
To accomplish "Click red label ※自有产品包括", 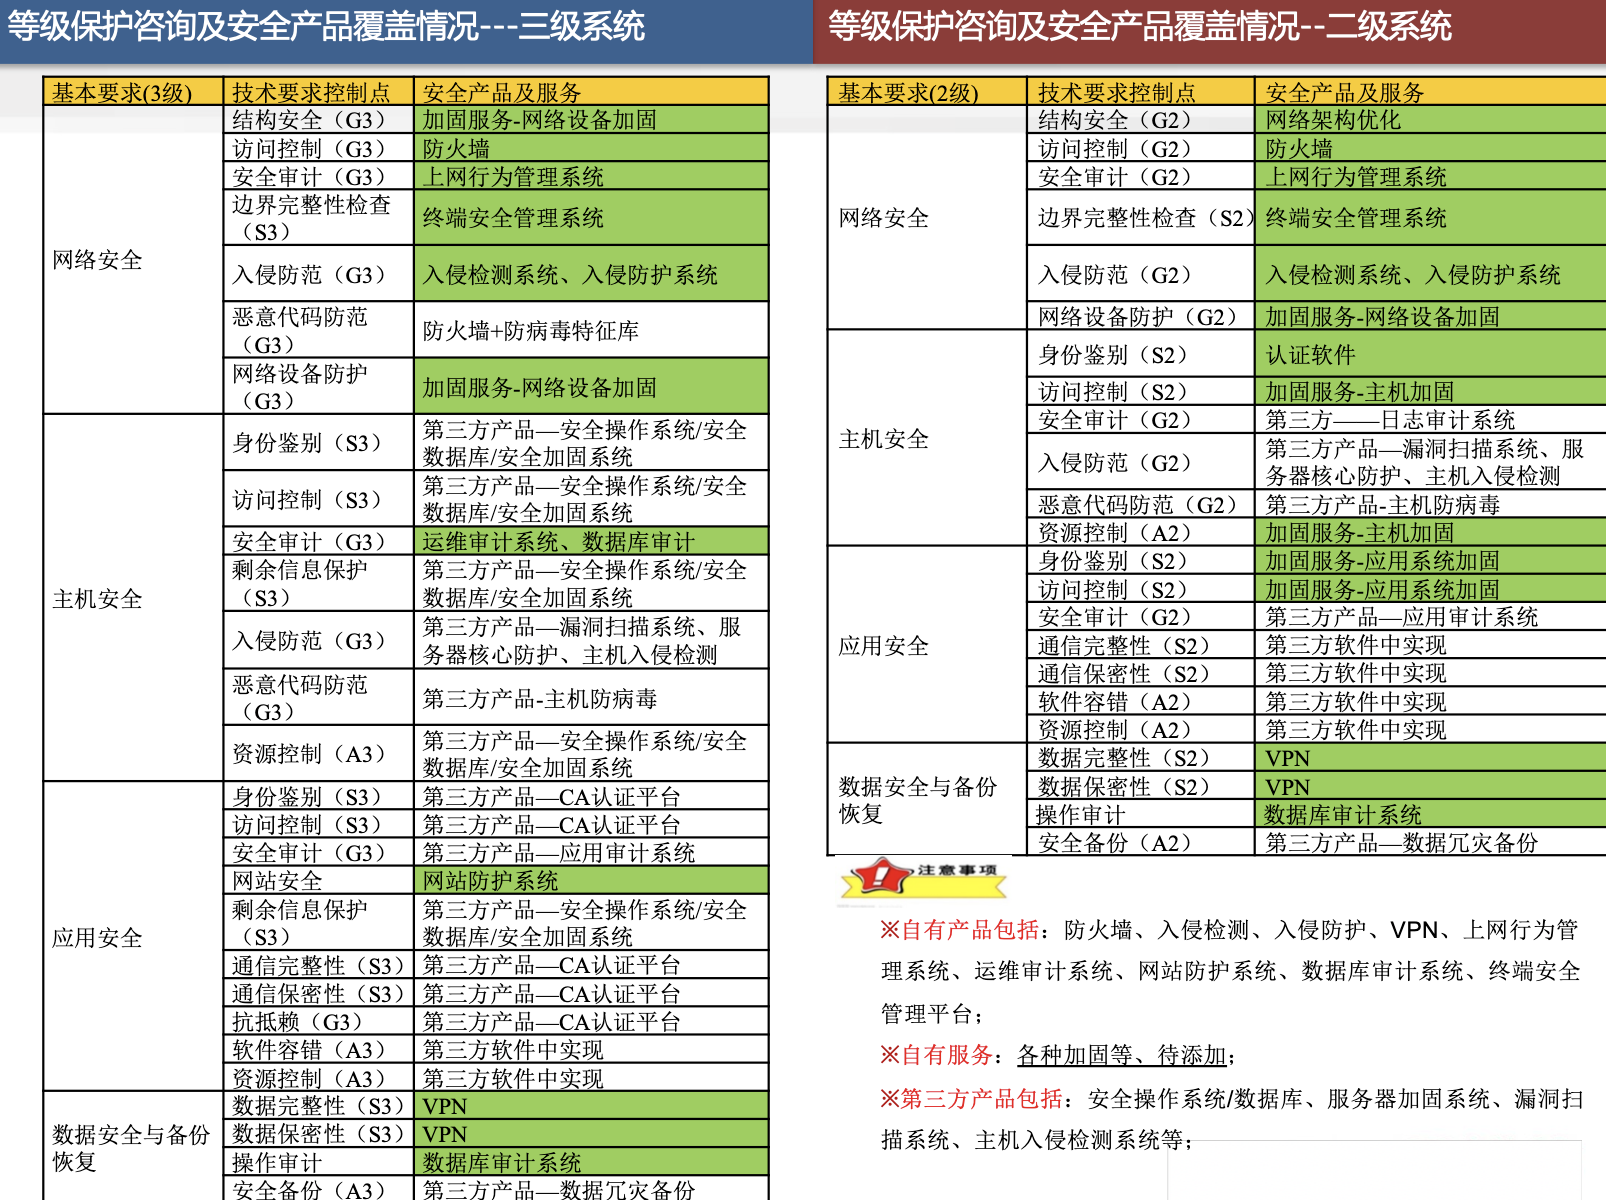I will coord(960,930).
